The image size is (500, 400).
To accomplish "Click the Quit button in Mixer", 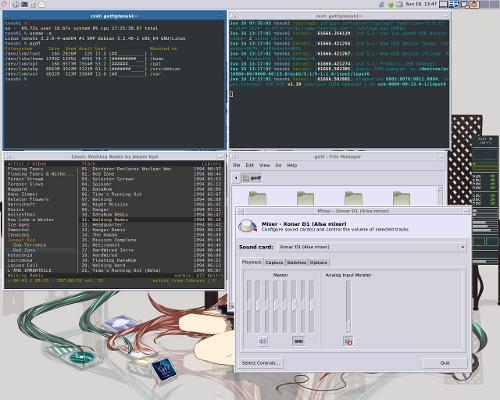I will tap(445, 363).
